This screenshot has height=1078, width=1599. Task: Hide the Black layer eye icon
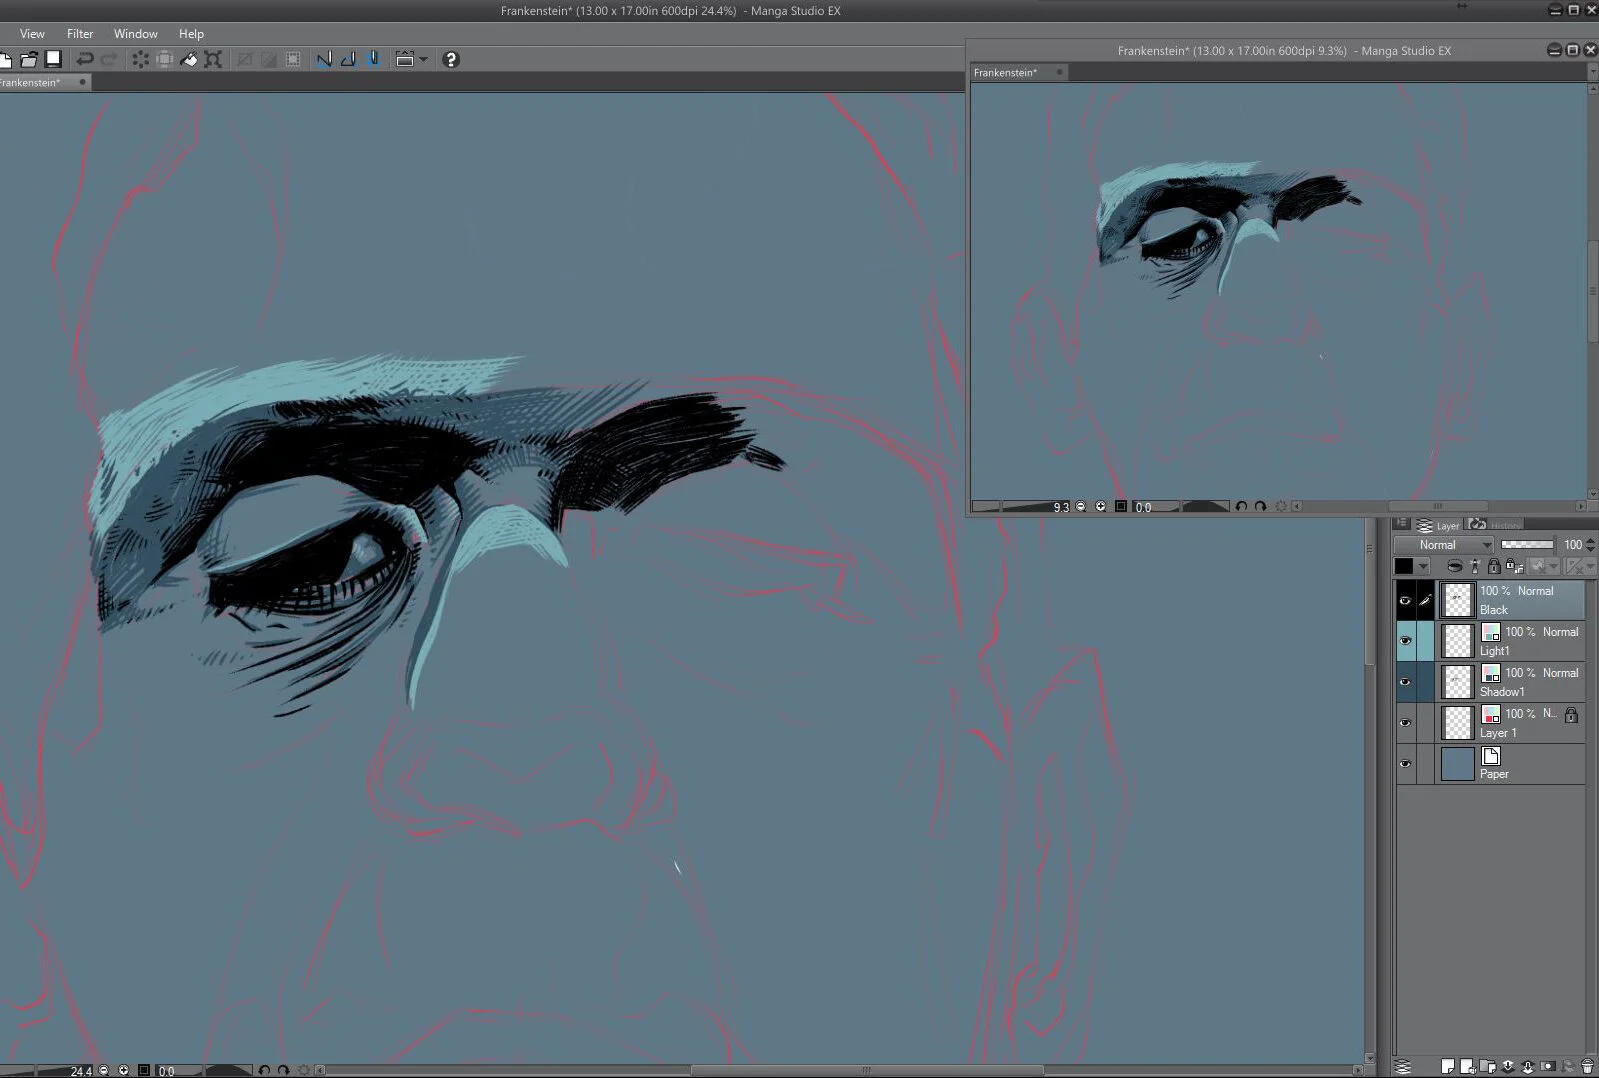pos(1405,601)
